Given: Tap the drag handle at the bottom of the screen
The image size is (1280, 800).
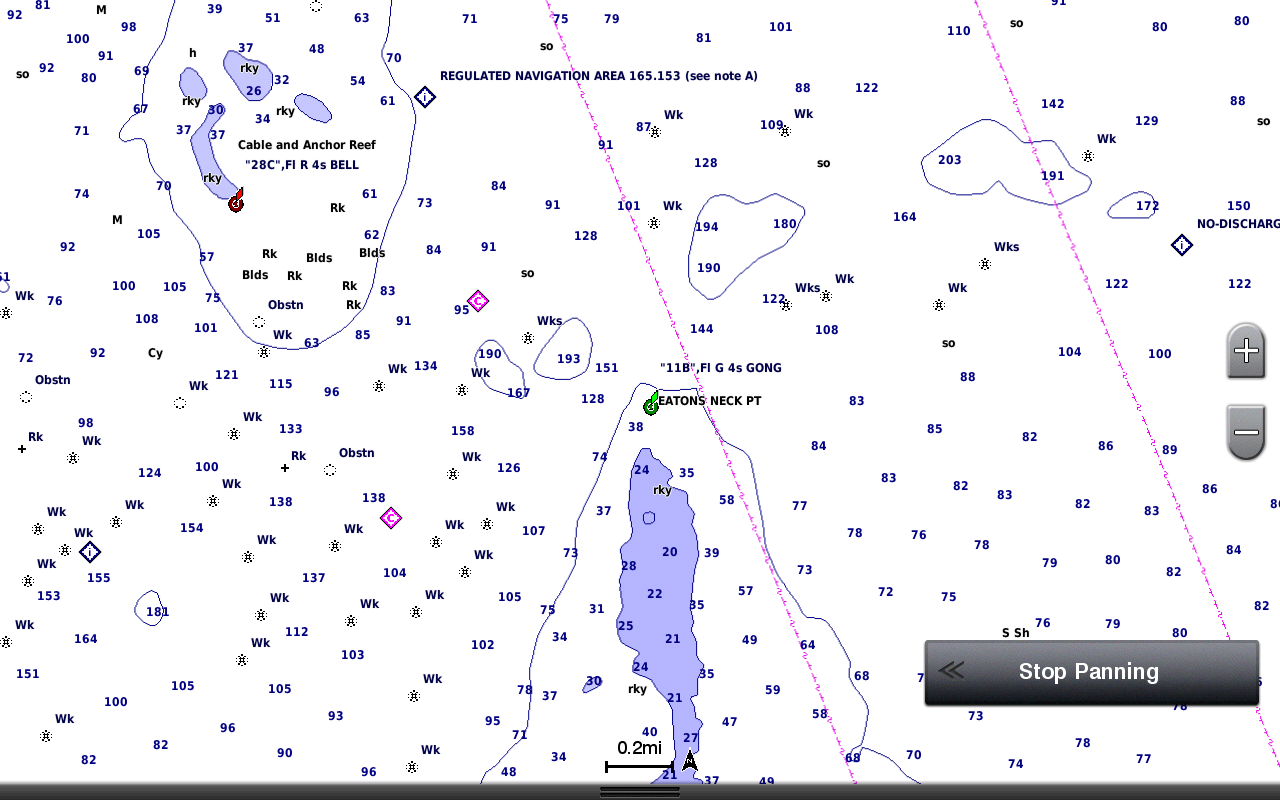Looking at the screenshot, I should (640, 792).
